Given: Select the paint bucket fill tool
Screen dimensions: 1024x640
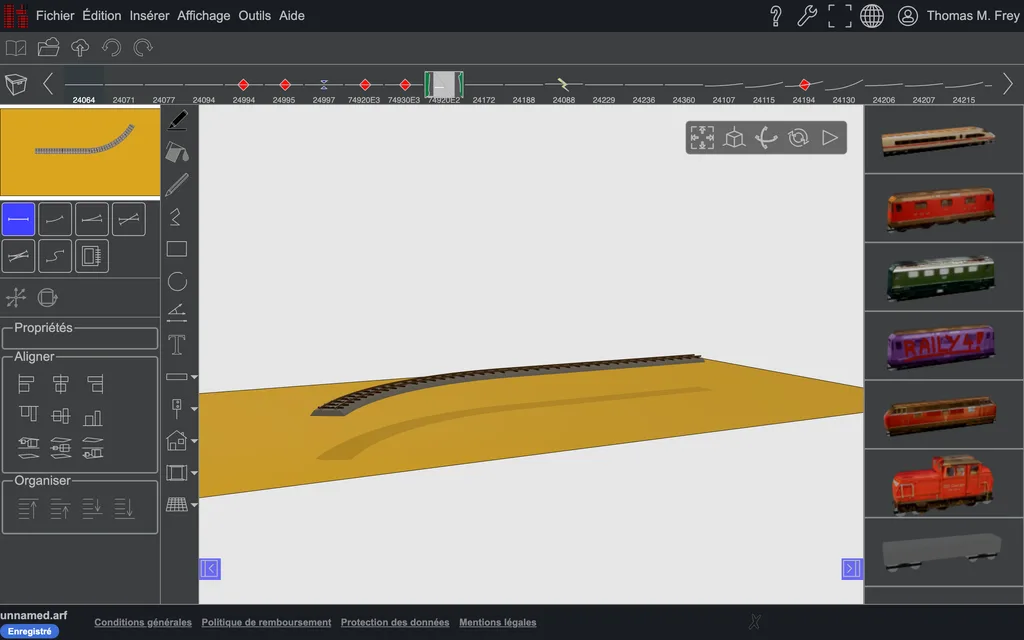Looking at the screenshot, I should (x=177, y=152).
